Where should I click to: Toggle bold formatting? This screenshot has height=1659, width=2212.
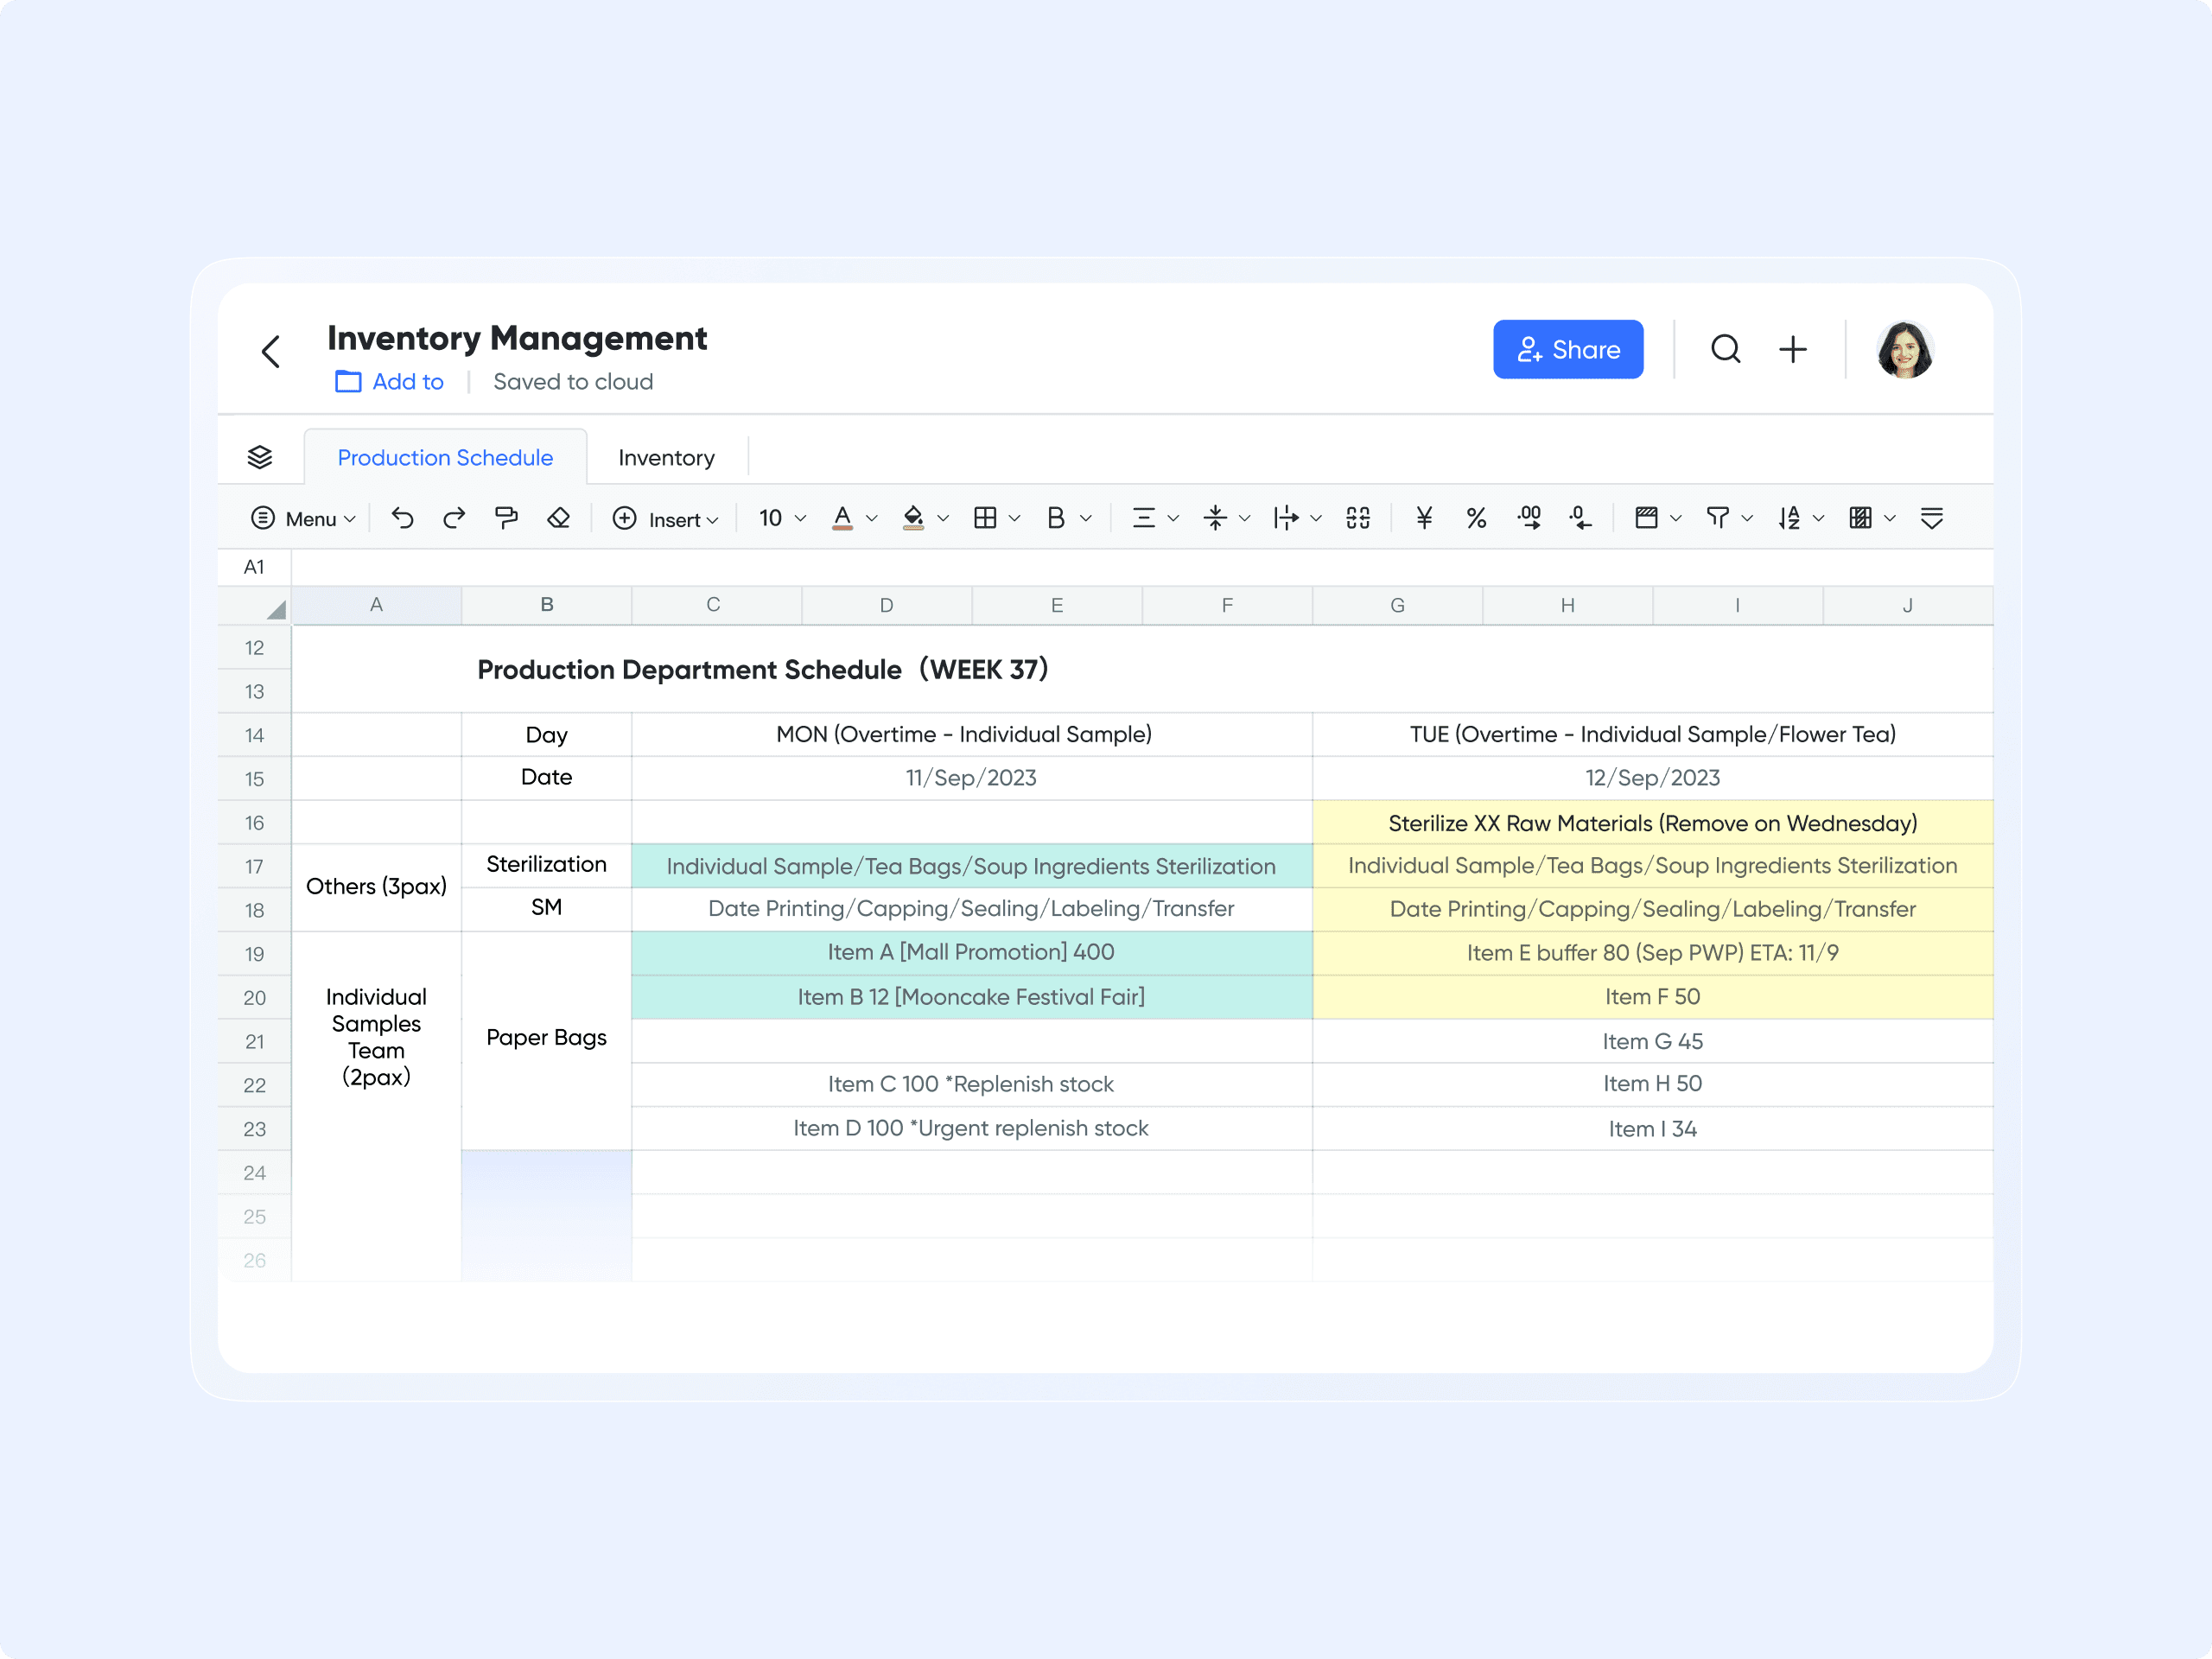[1057, 518]
